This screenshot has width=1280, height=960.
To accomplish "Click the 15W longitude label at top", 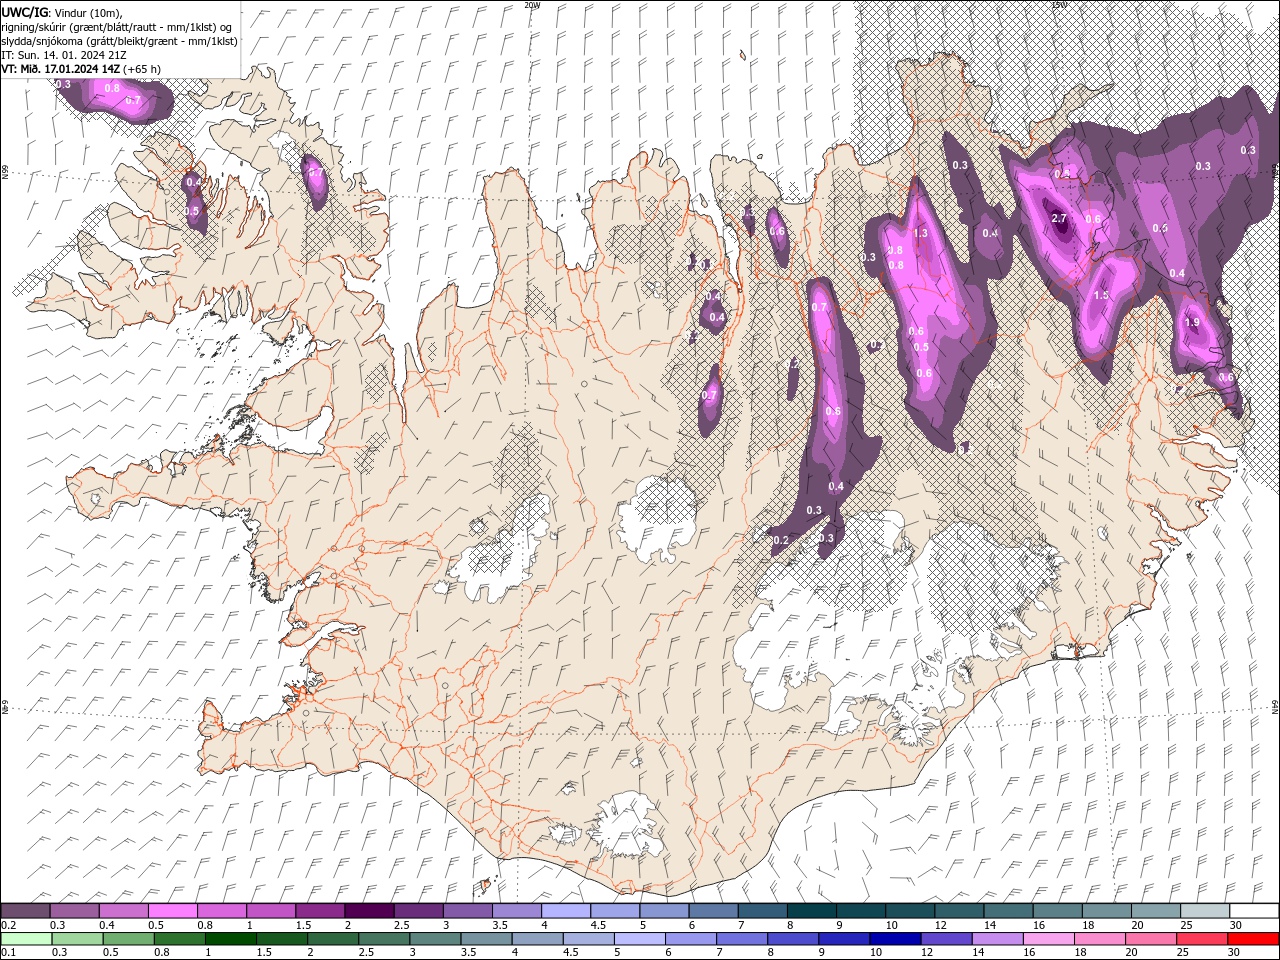I will 1059,5.
